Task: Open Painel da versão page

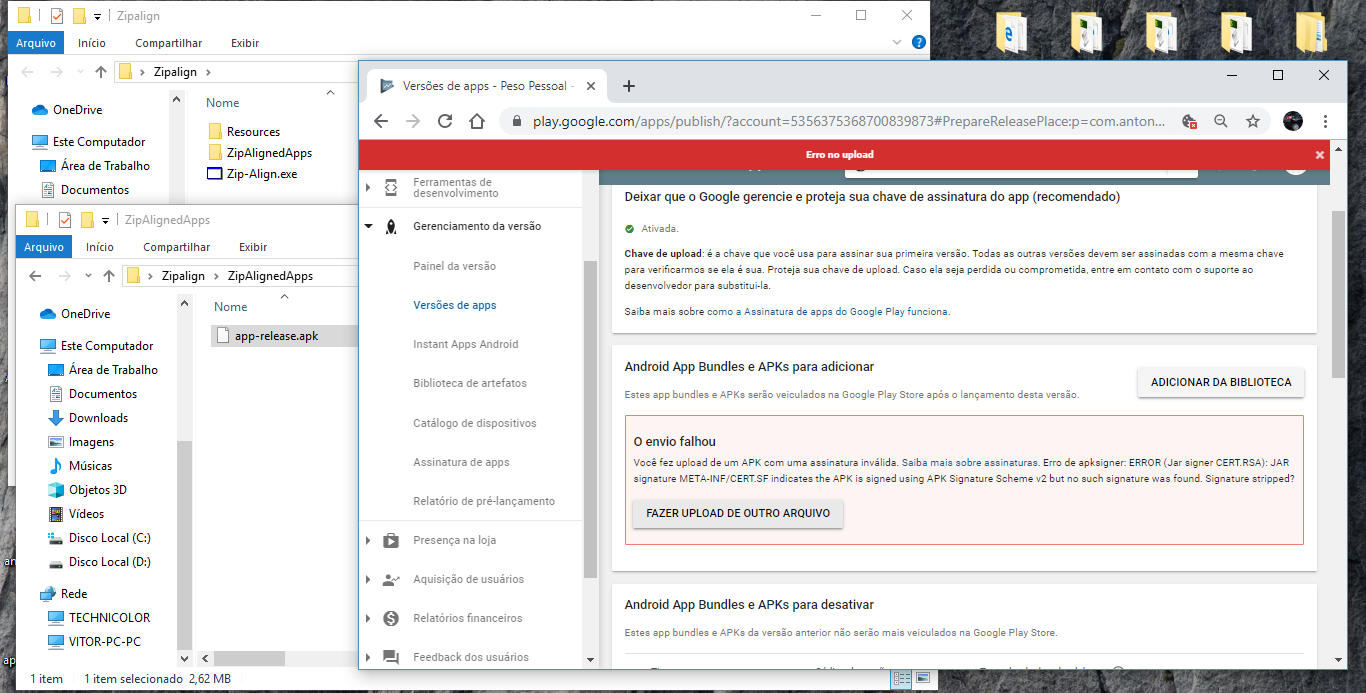Action: pyautogui.click(x=454, y=266)
